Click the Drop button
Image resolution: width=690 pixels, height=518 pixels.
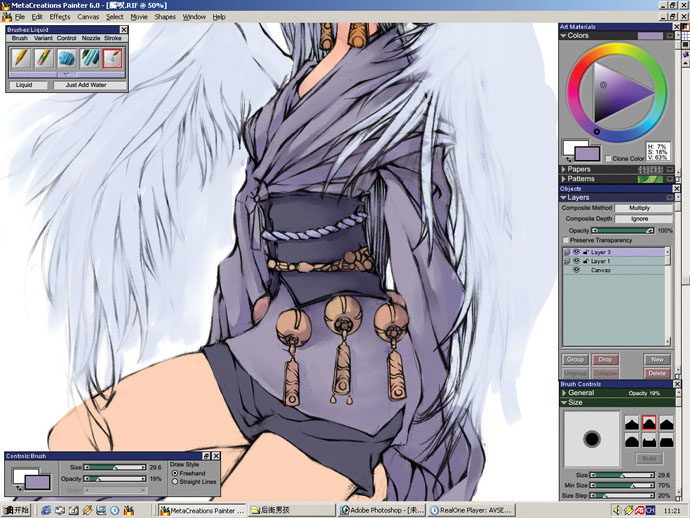(x=605, y=360)
